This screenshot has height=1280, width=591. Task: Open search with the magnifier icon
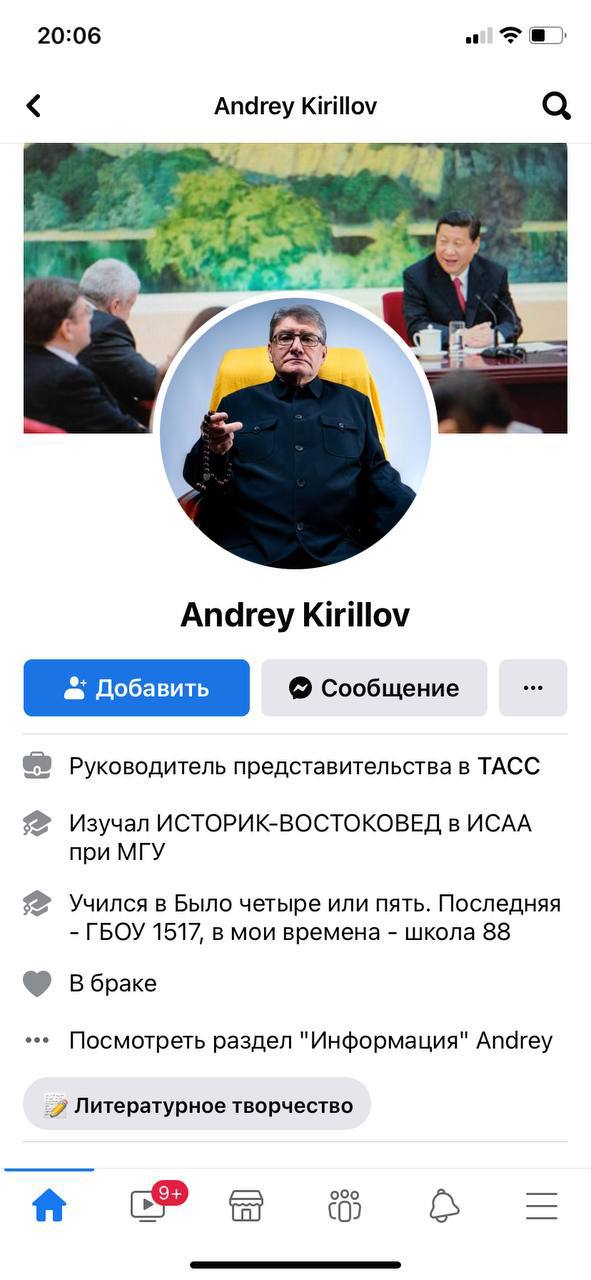556,106
